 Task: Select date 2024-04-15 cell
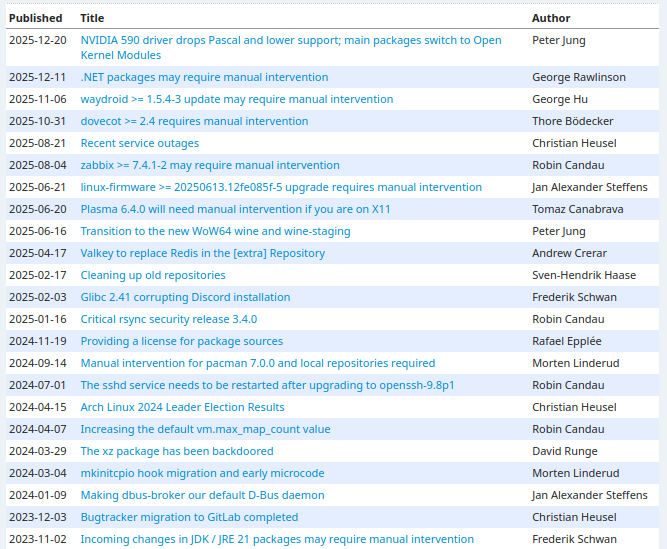point(37,407)
